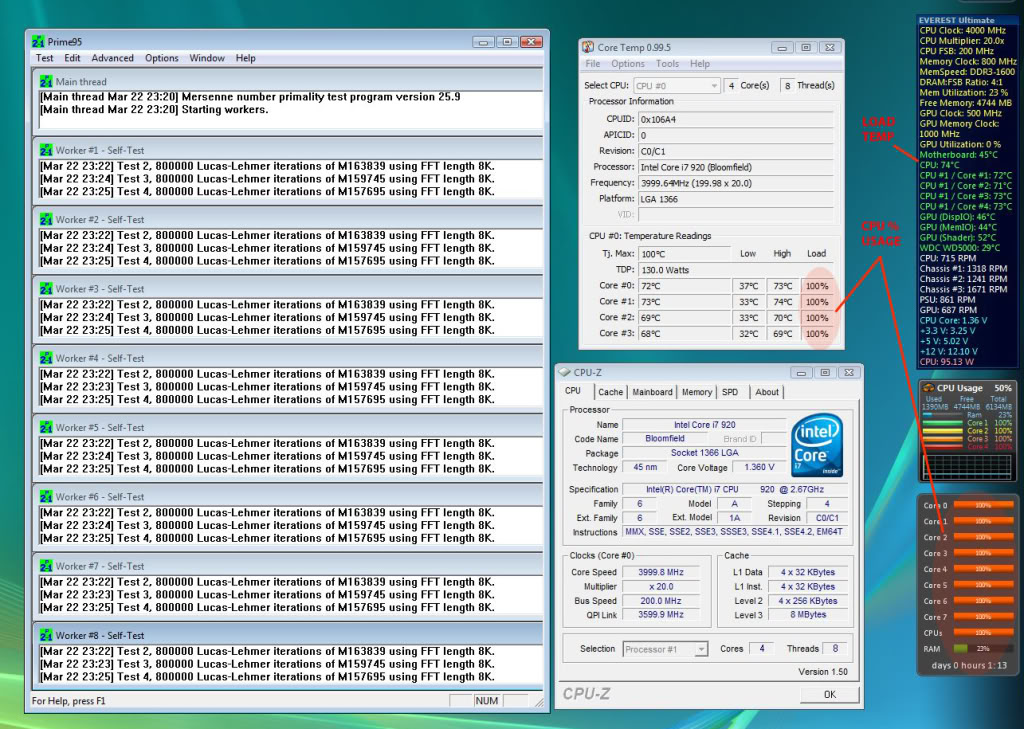Click the Worker #1 Self-Test icon
This screenshot has height=729, width=1024.
click(x=46, y=150)
